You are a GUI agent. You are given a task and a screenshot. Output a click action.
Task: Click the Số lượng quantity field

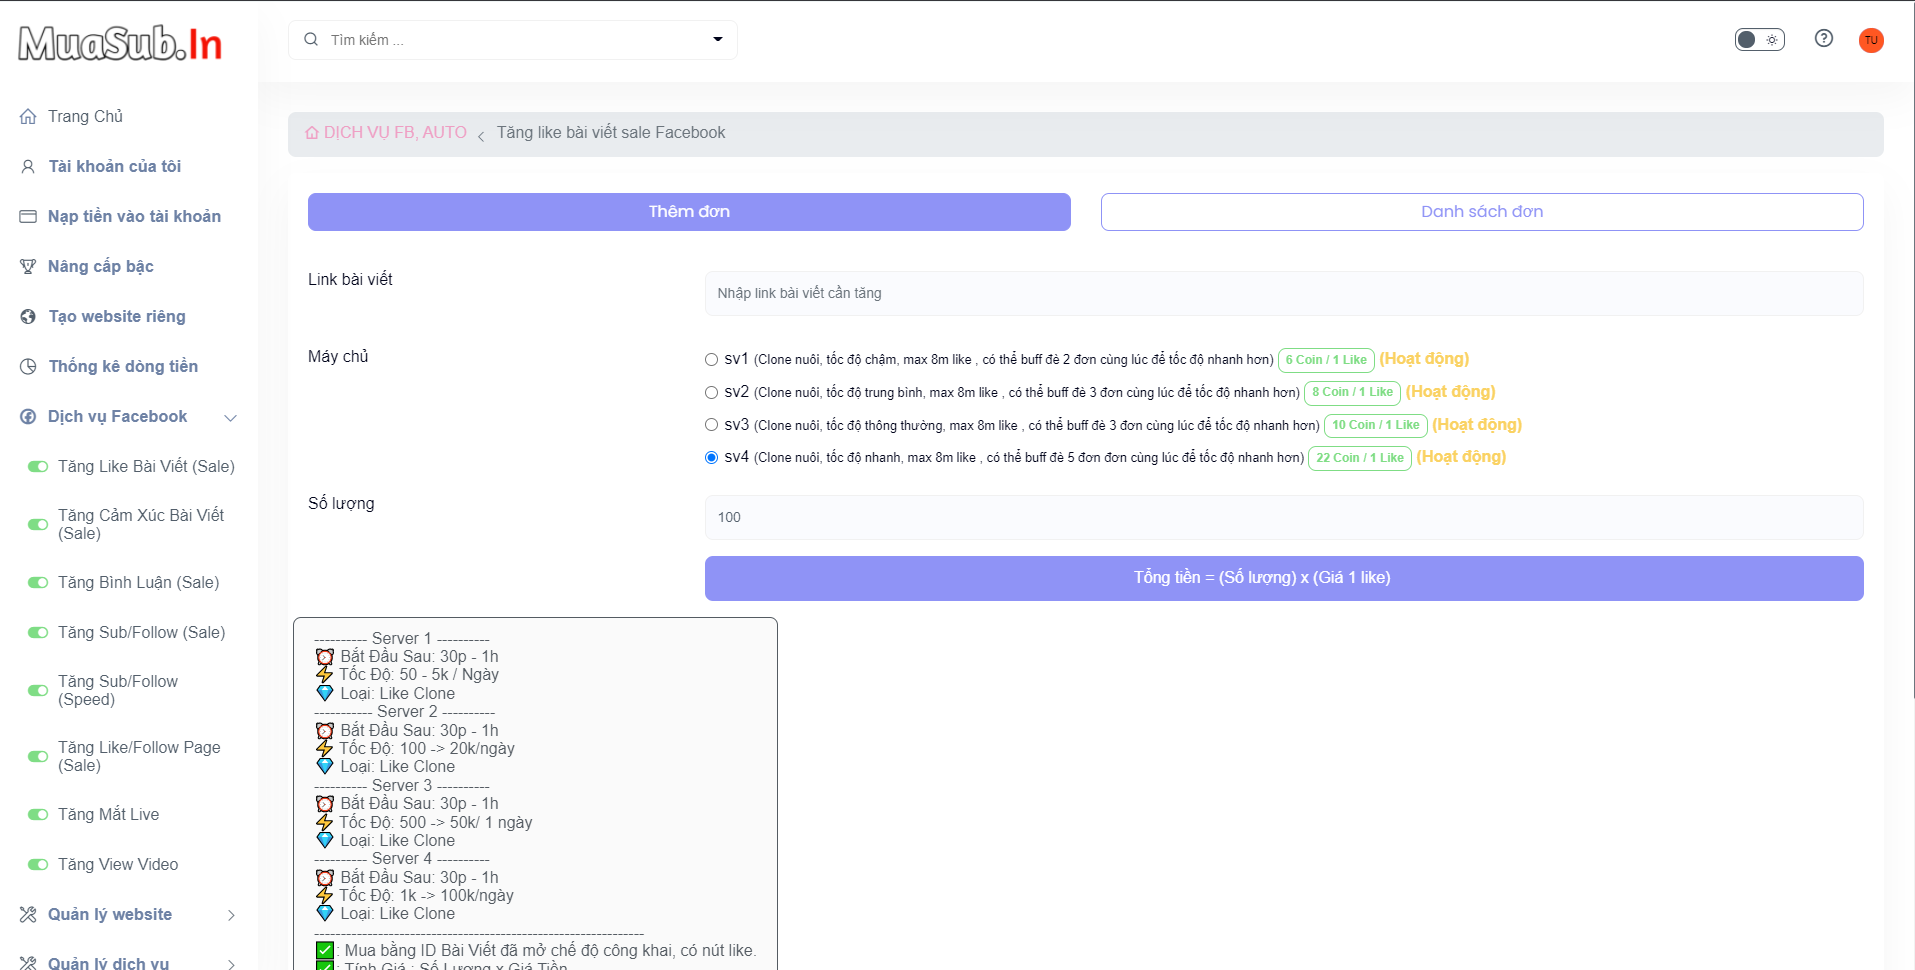click(x=1284, y=517)
